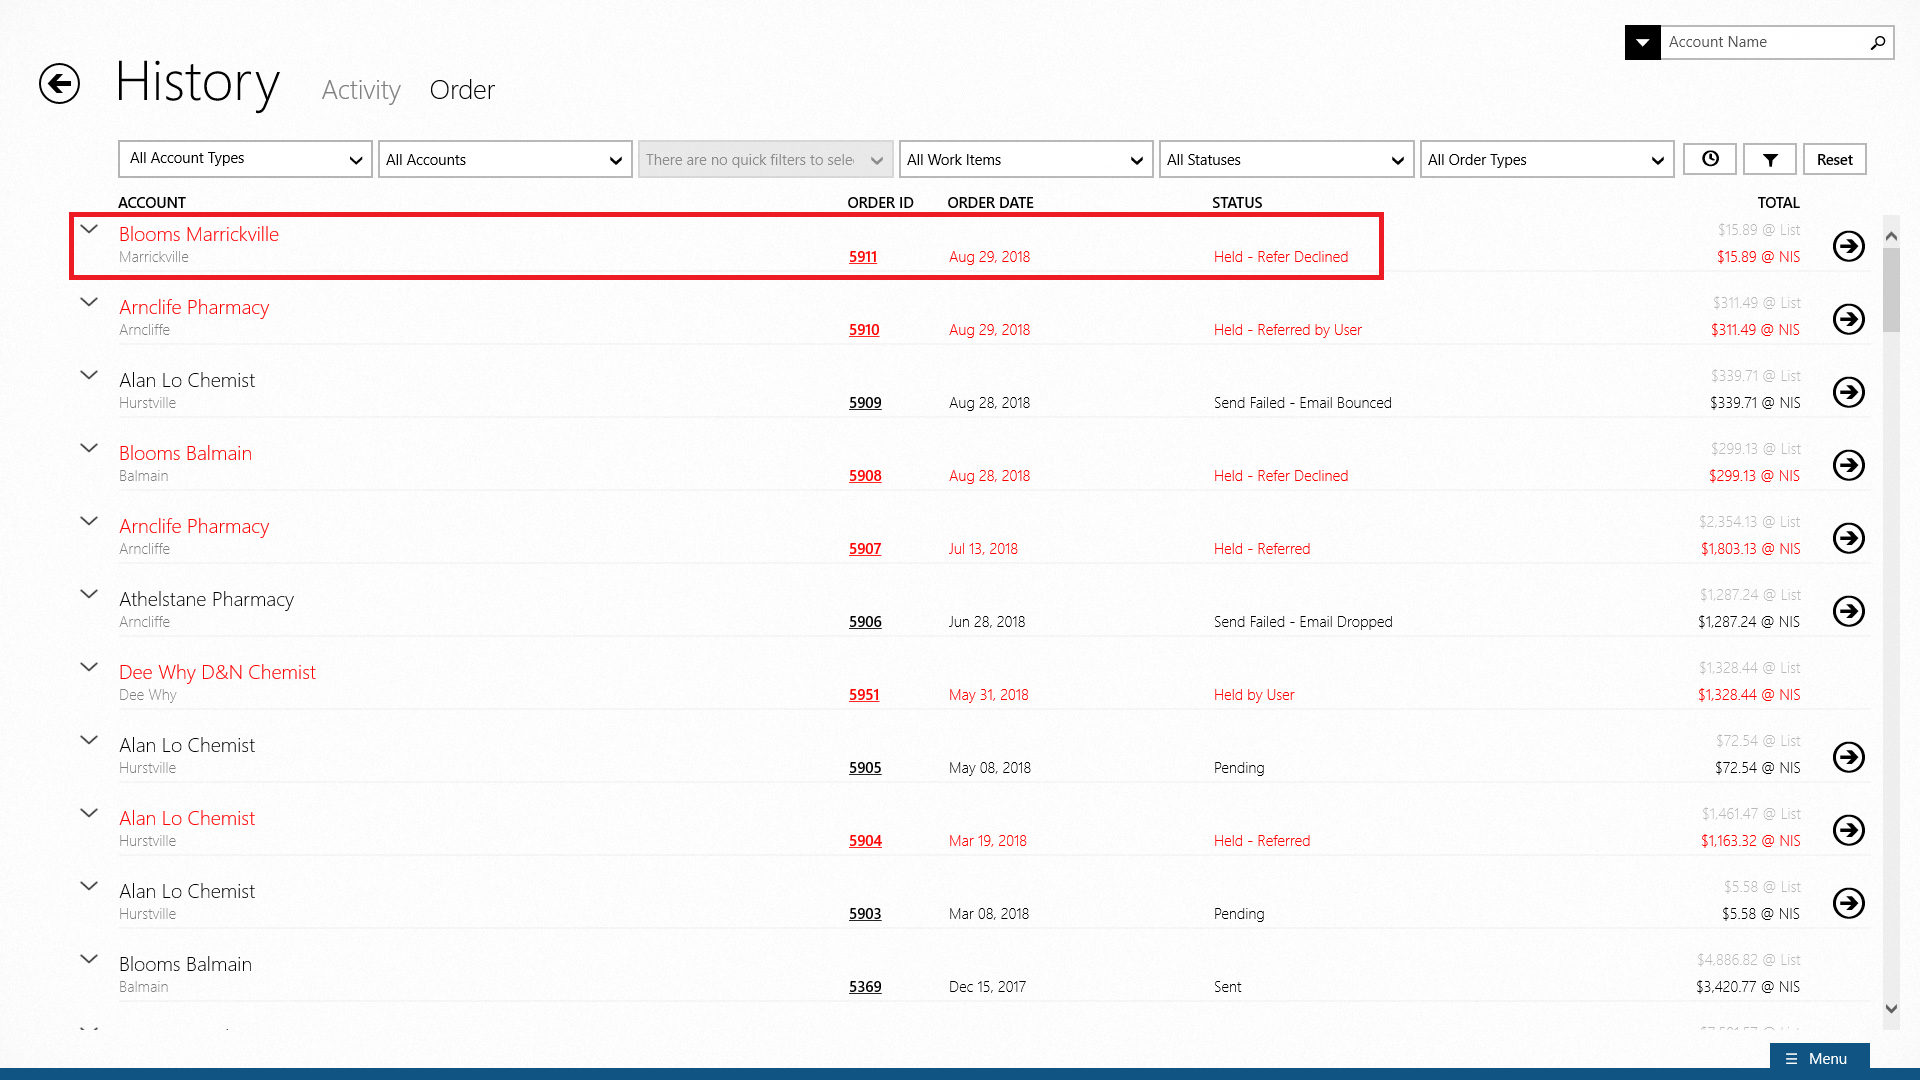Click the Menu button at bottom right

[x=1818, y=1058]
